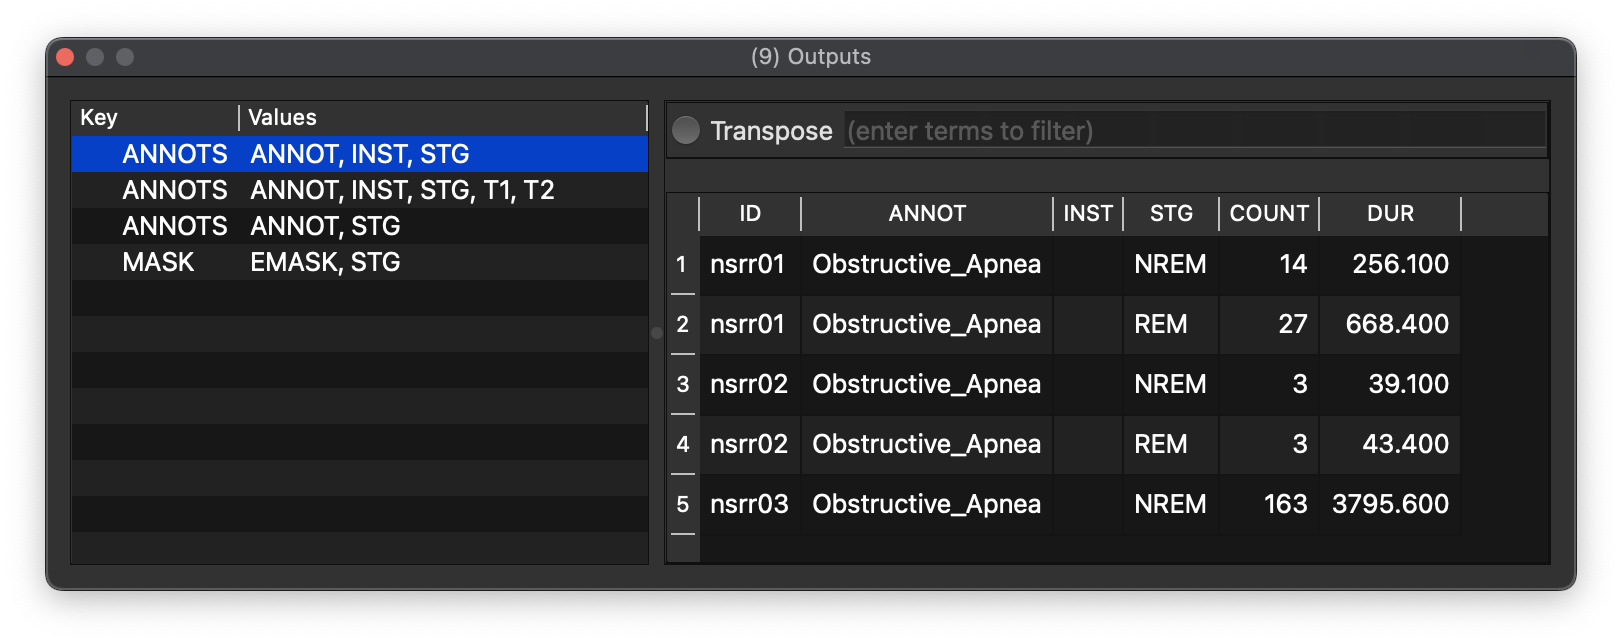
Task: Sort by the DUR column header
Action: (1390, 213)
